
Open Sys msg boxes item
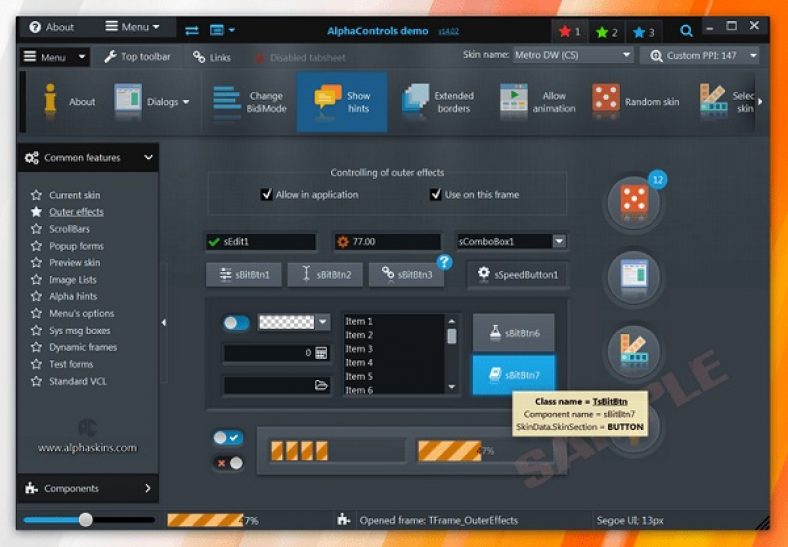click(79, 330)
